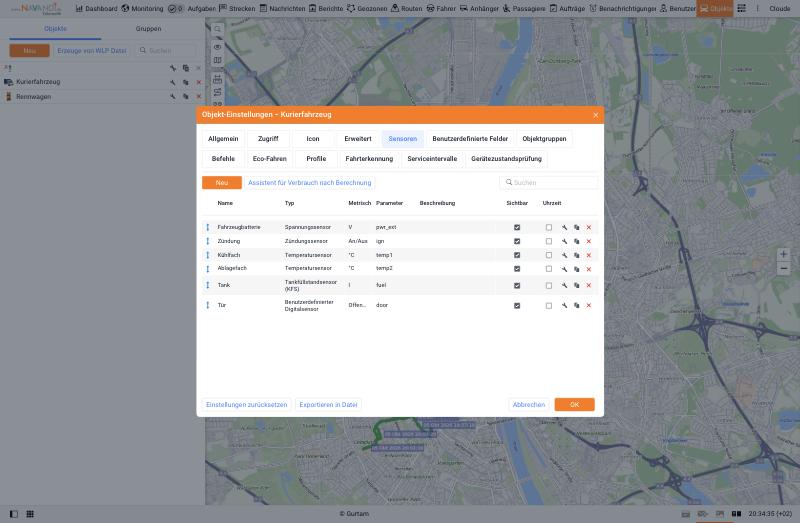This screenshot has height=523, width=800.
Task: Enable Uhrzeit for Zündung
Action: tap(548, 241)
